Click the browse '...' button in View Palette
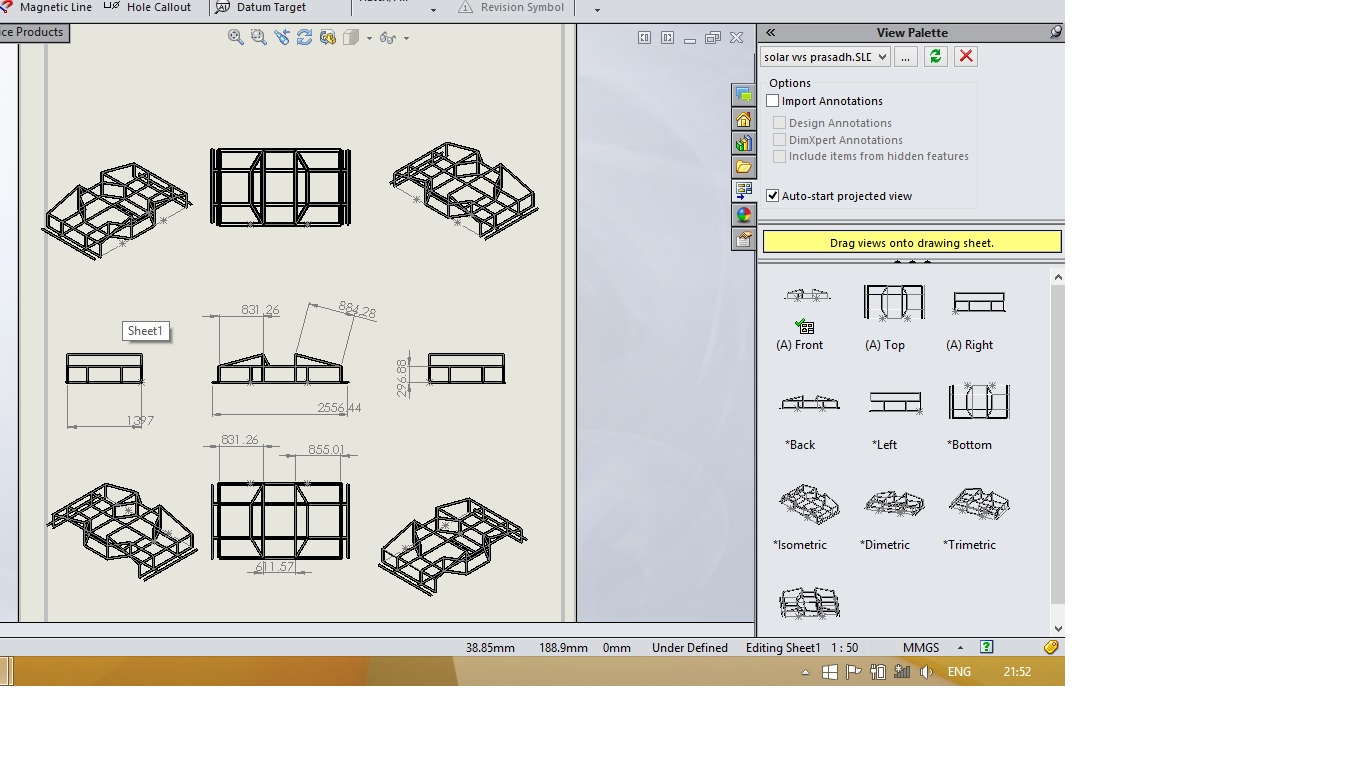Viewport: 1366px width, 768px height. click(905, 57)
